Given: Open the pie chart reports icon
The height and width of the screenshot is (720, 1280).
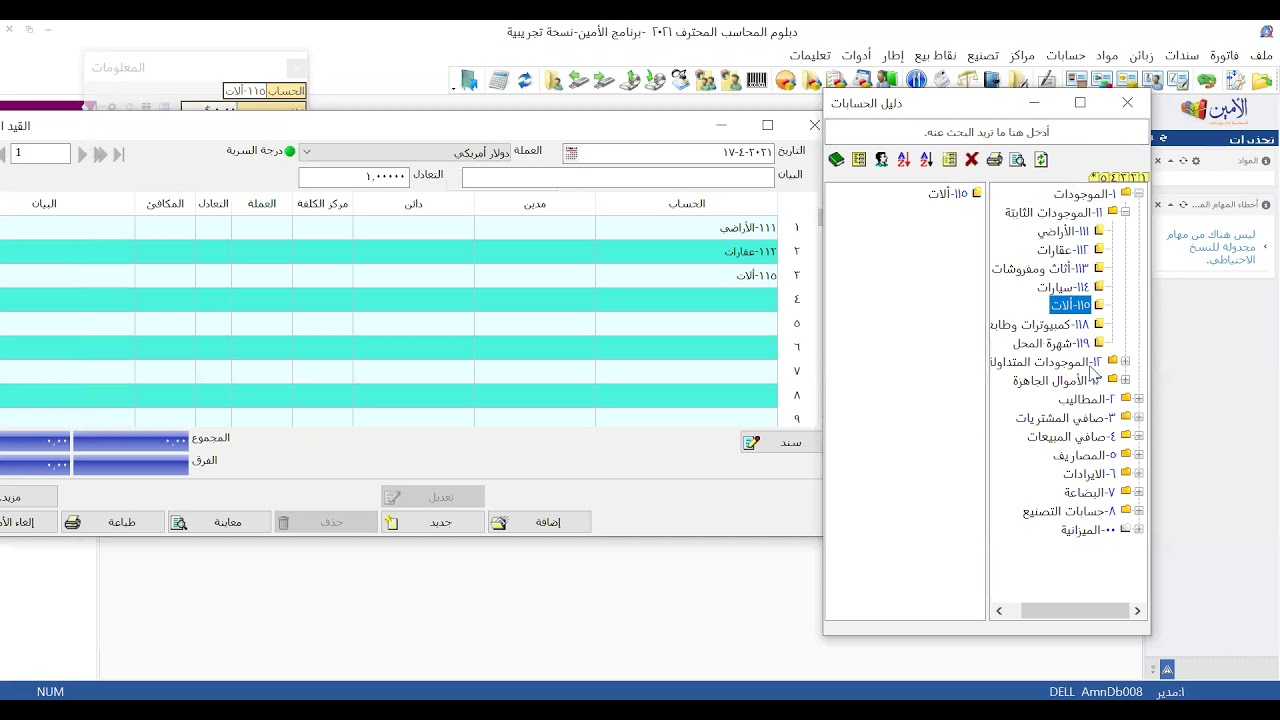Looking at the screenshot, I should point(786,80).
